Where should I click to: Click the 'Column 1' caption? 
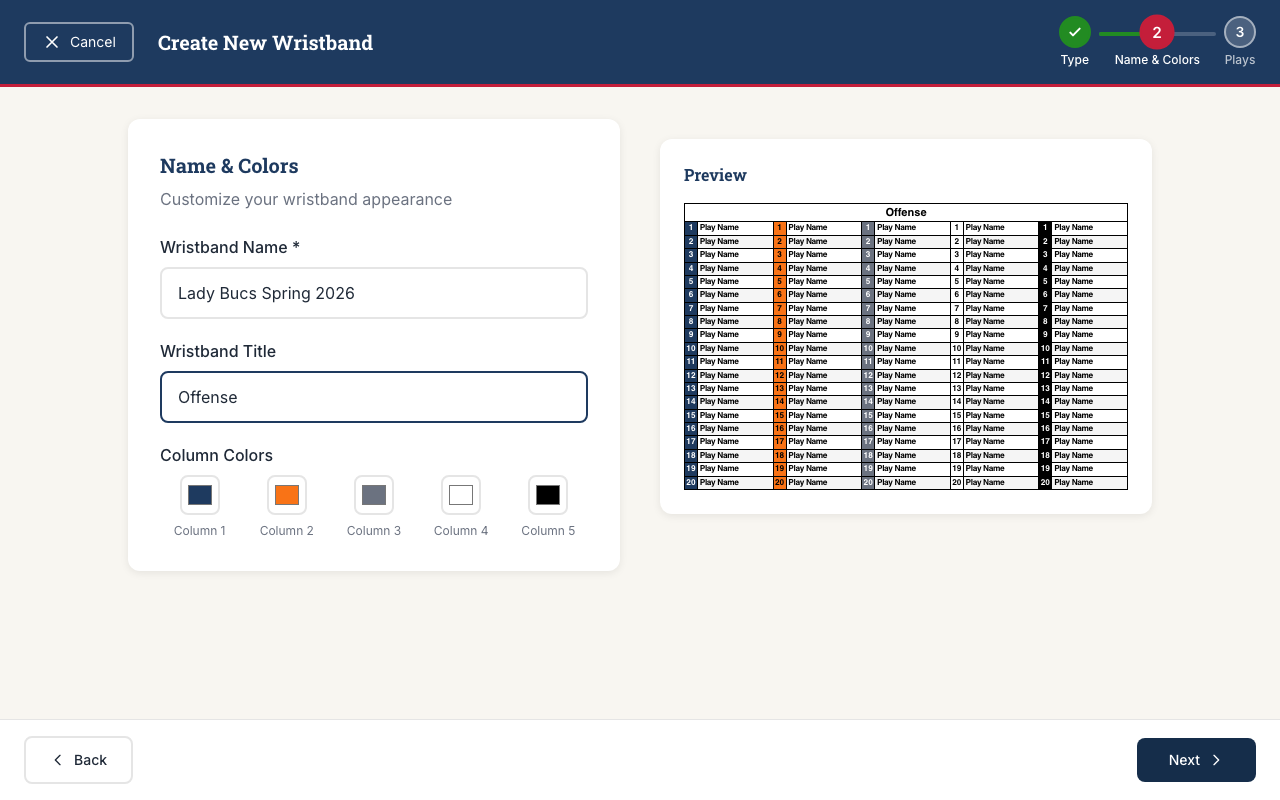200,531
